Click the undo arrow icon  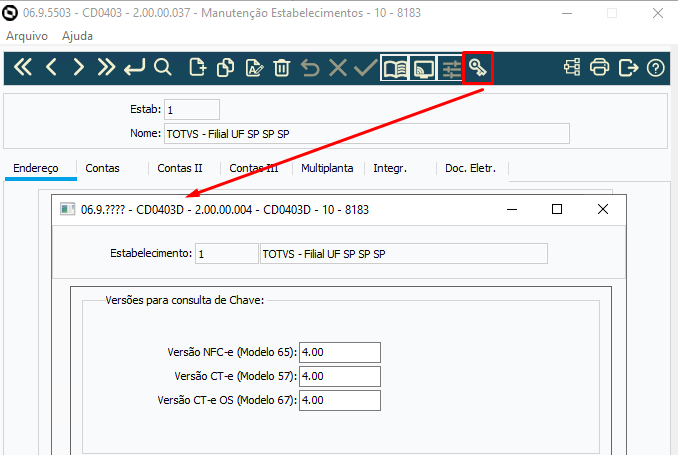[x=310, y=68]
